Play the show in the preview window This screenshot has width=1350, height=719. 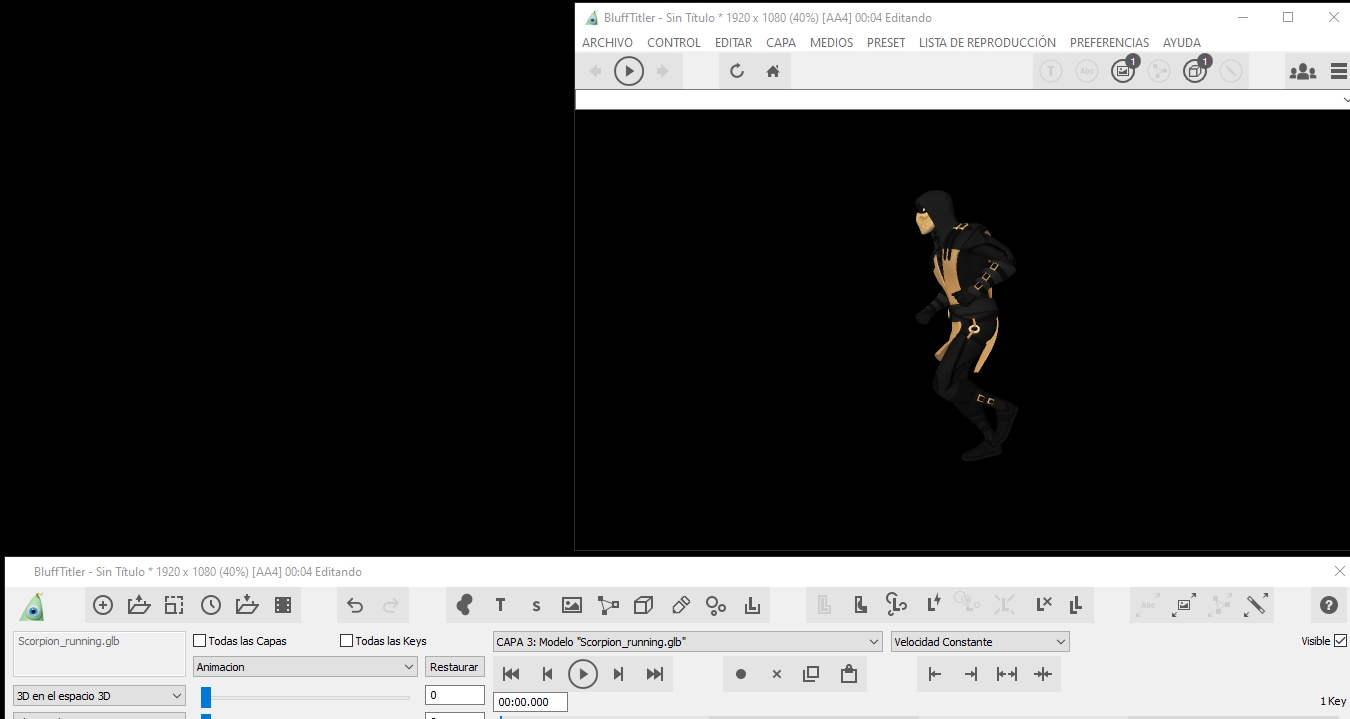[x=629, y=71]
